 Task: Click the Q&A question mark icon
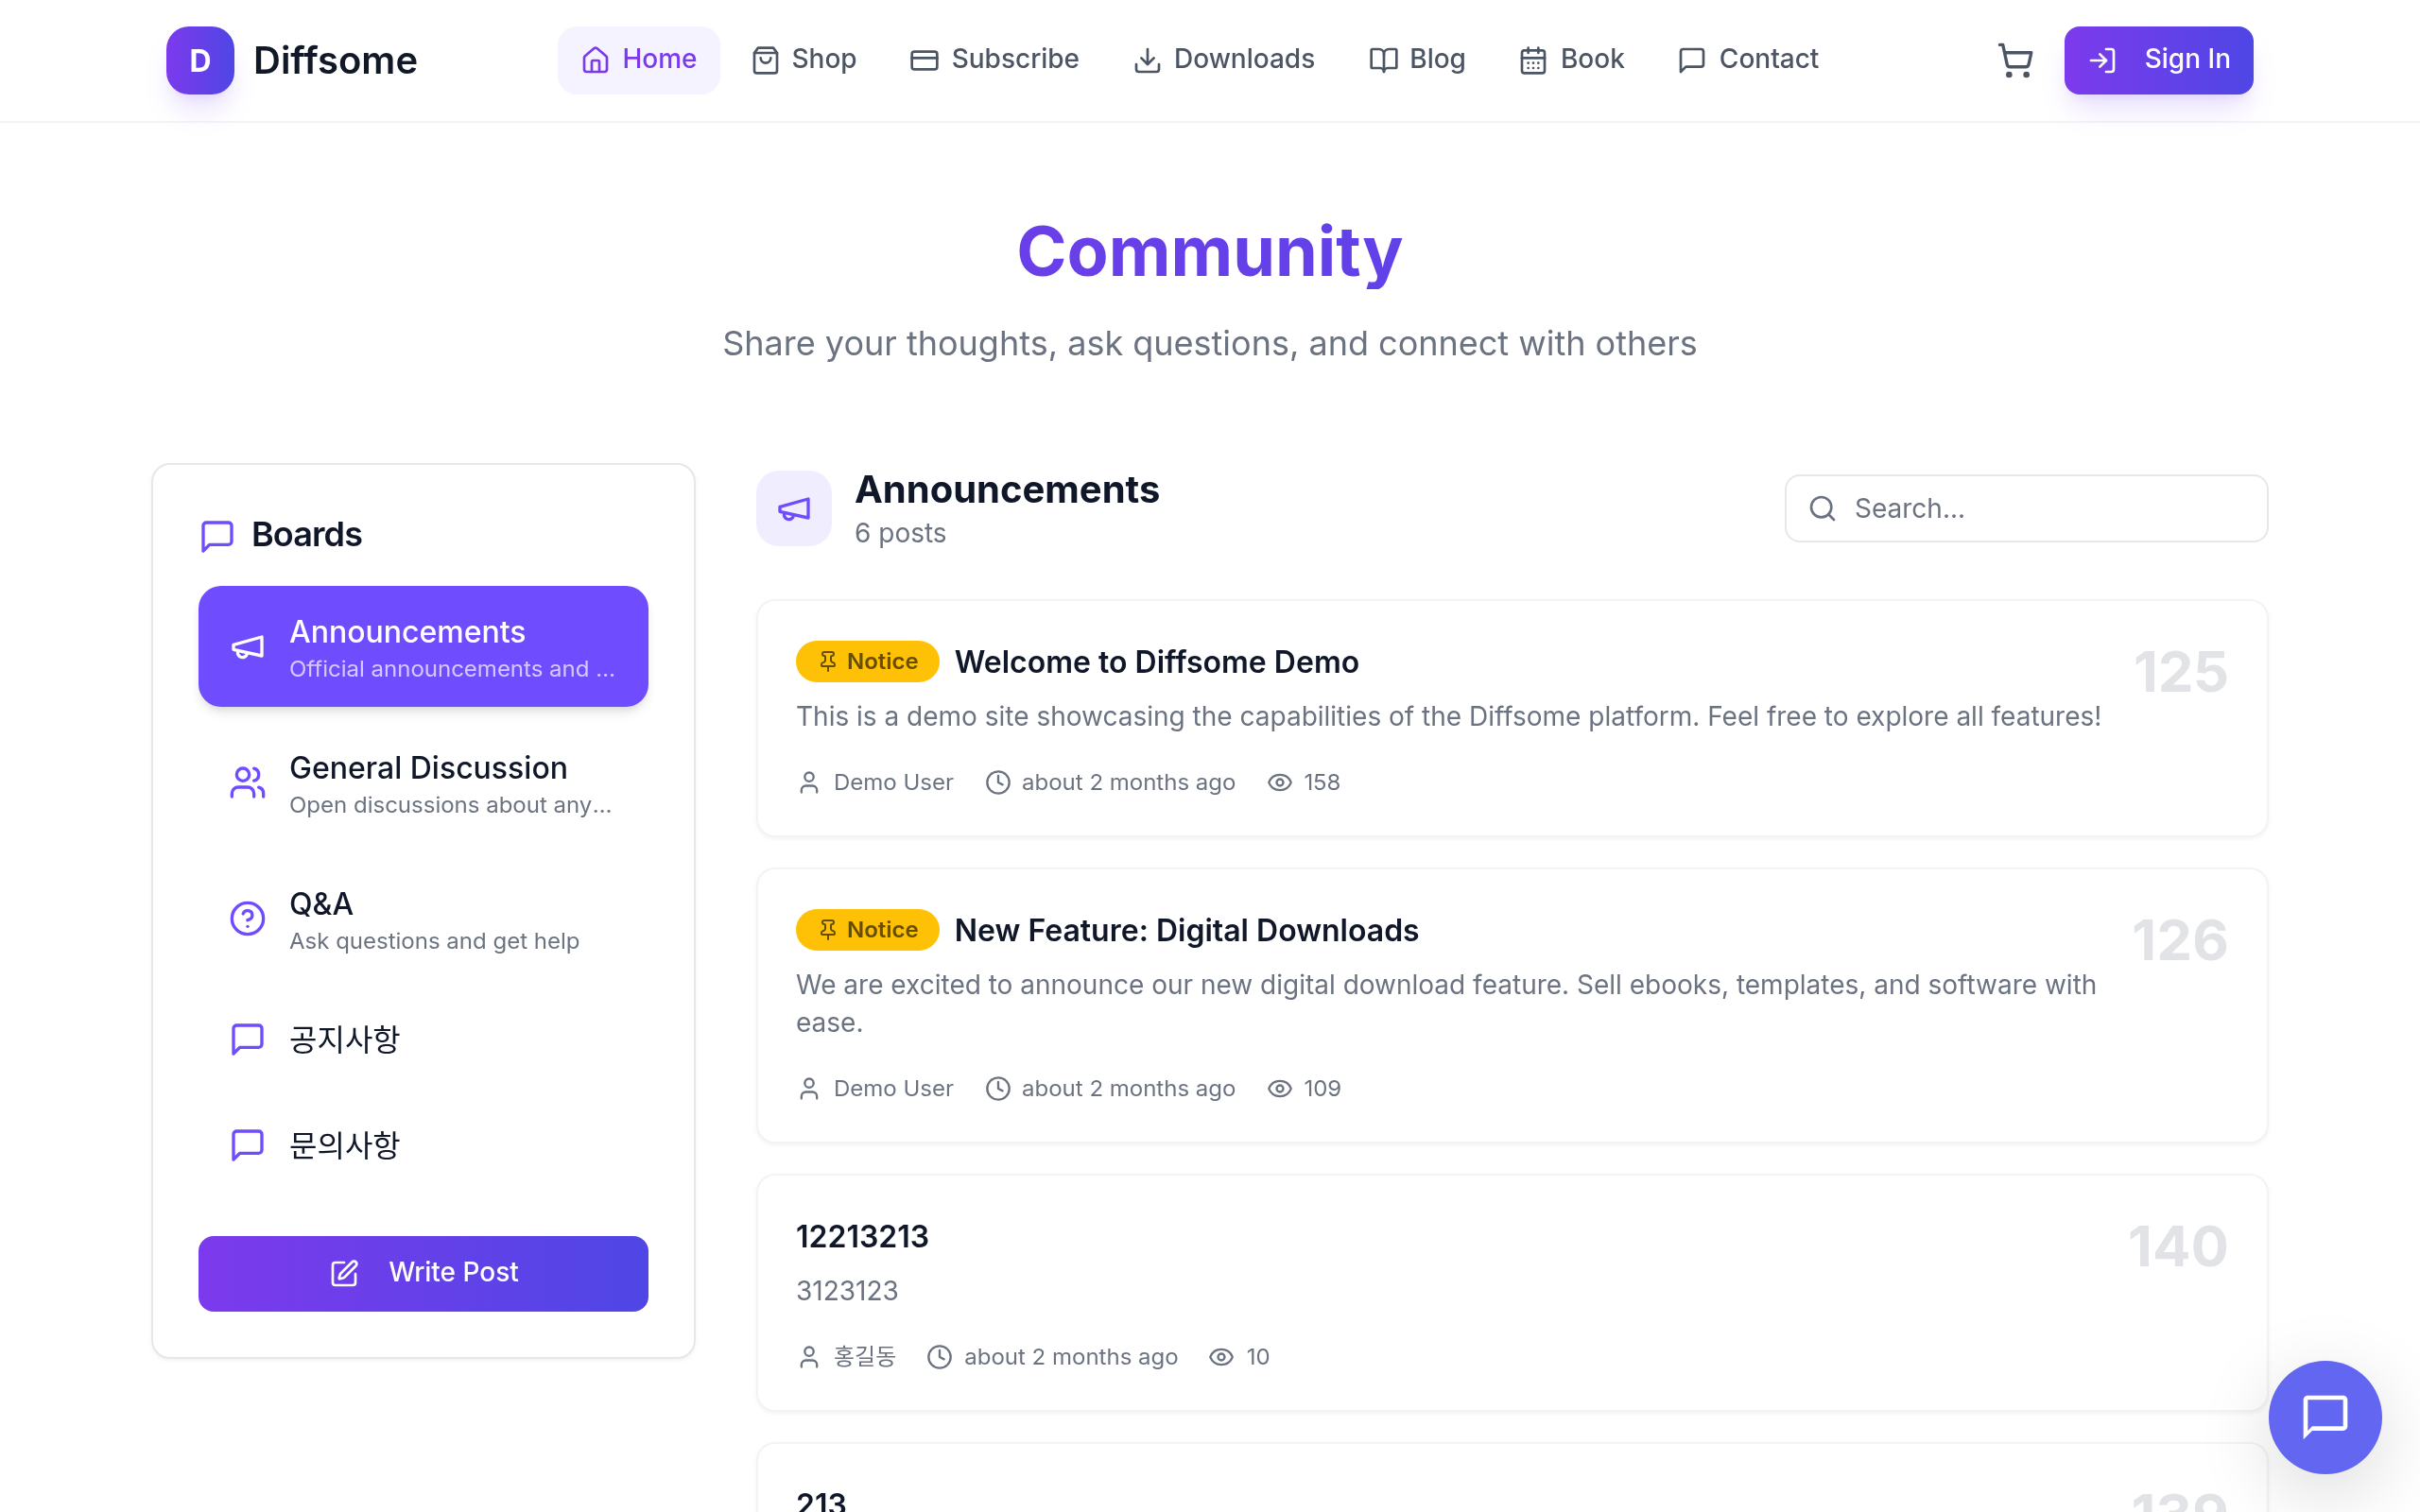(x=247, y=918)
